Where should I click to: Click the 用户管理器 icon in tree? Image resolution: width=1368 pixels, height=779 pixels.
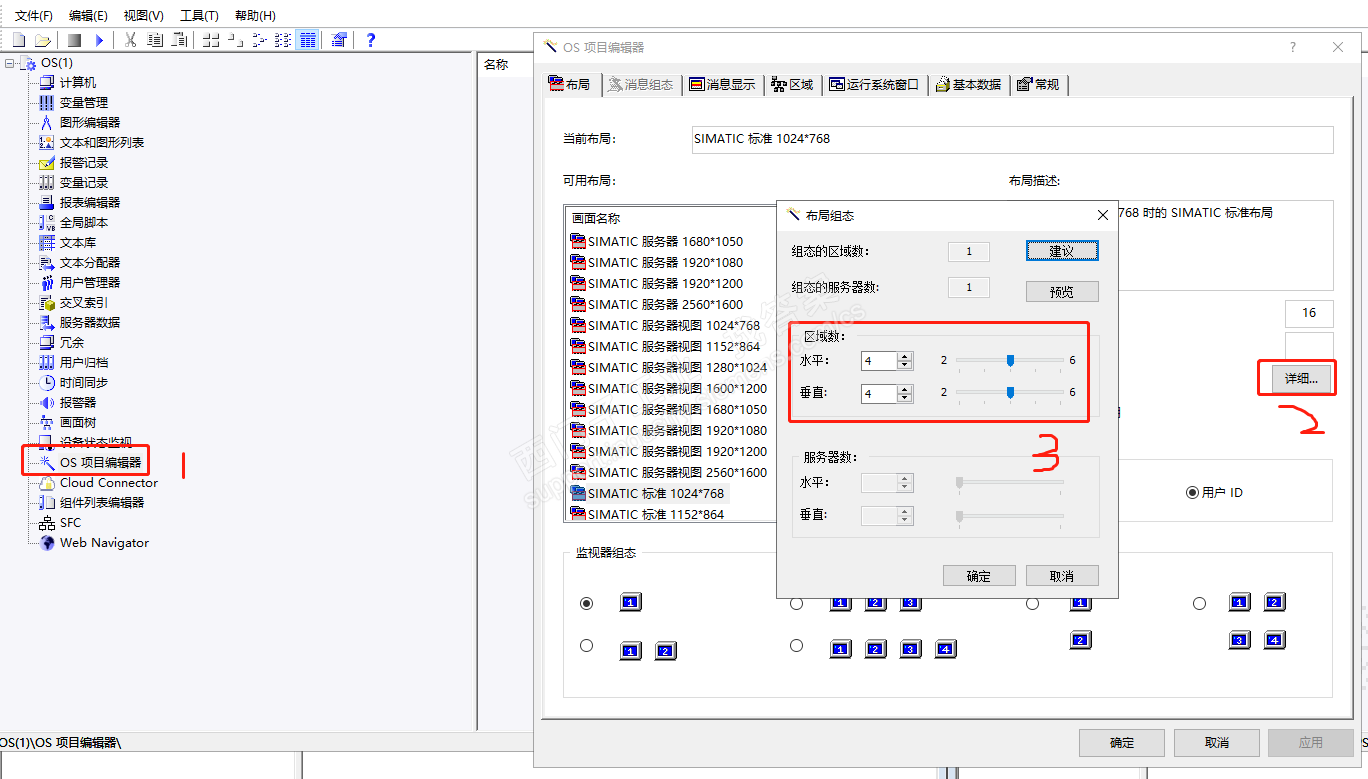click(x=47, y=282)
